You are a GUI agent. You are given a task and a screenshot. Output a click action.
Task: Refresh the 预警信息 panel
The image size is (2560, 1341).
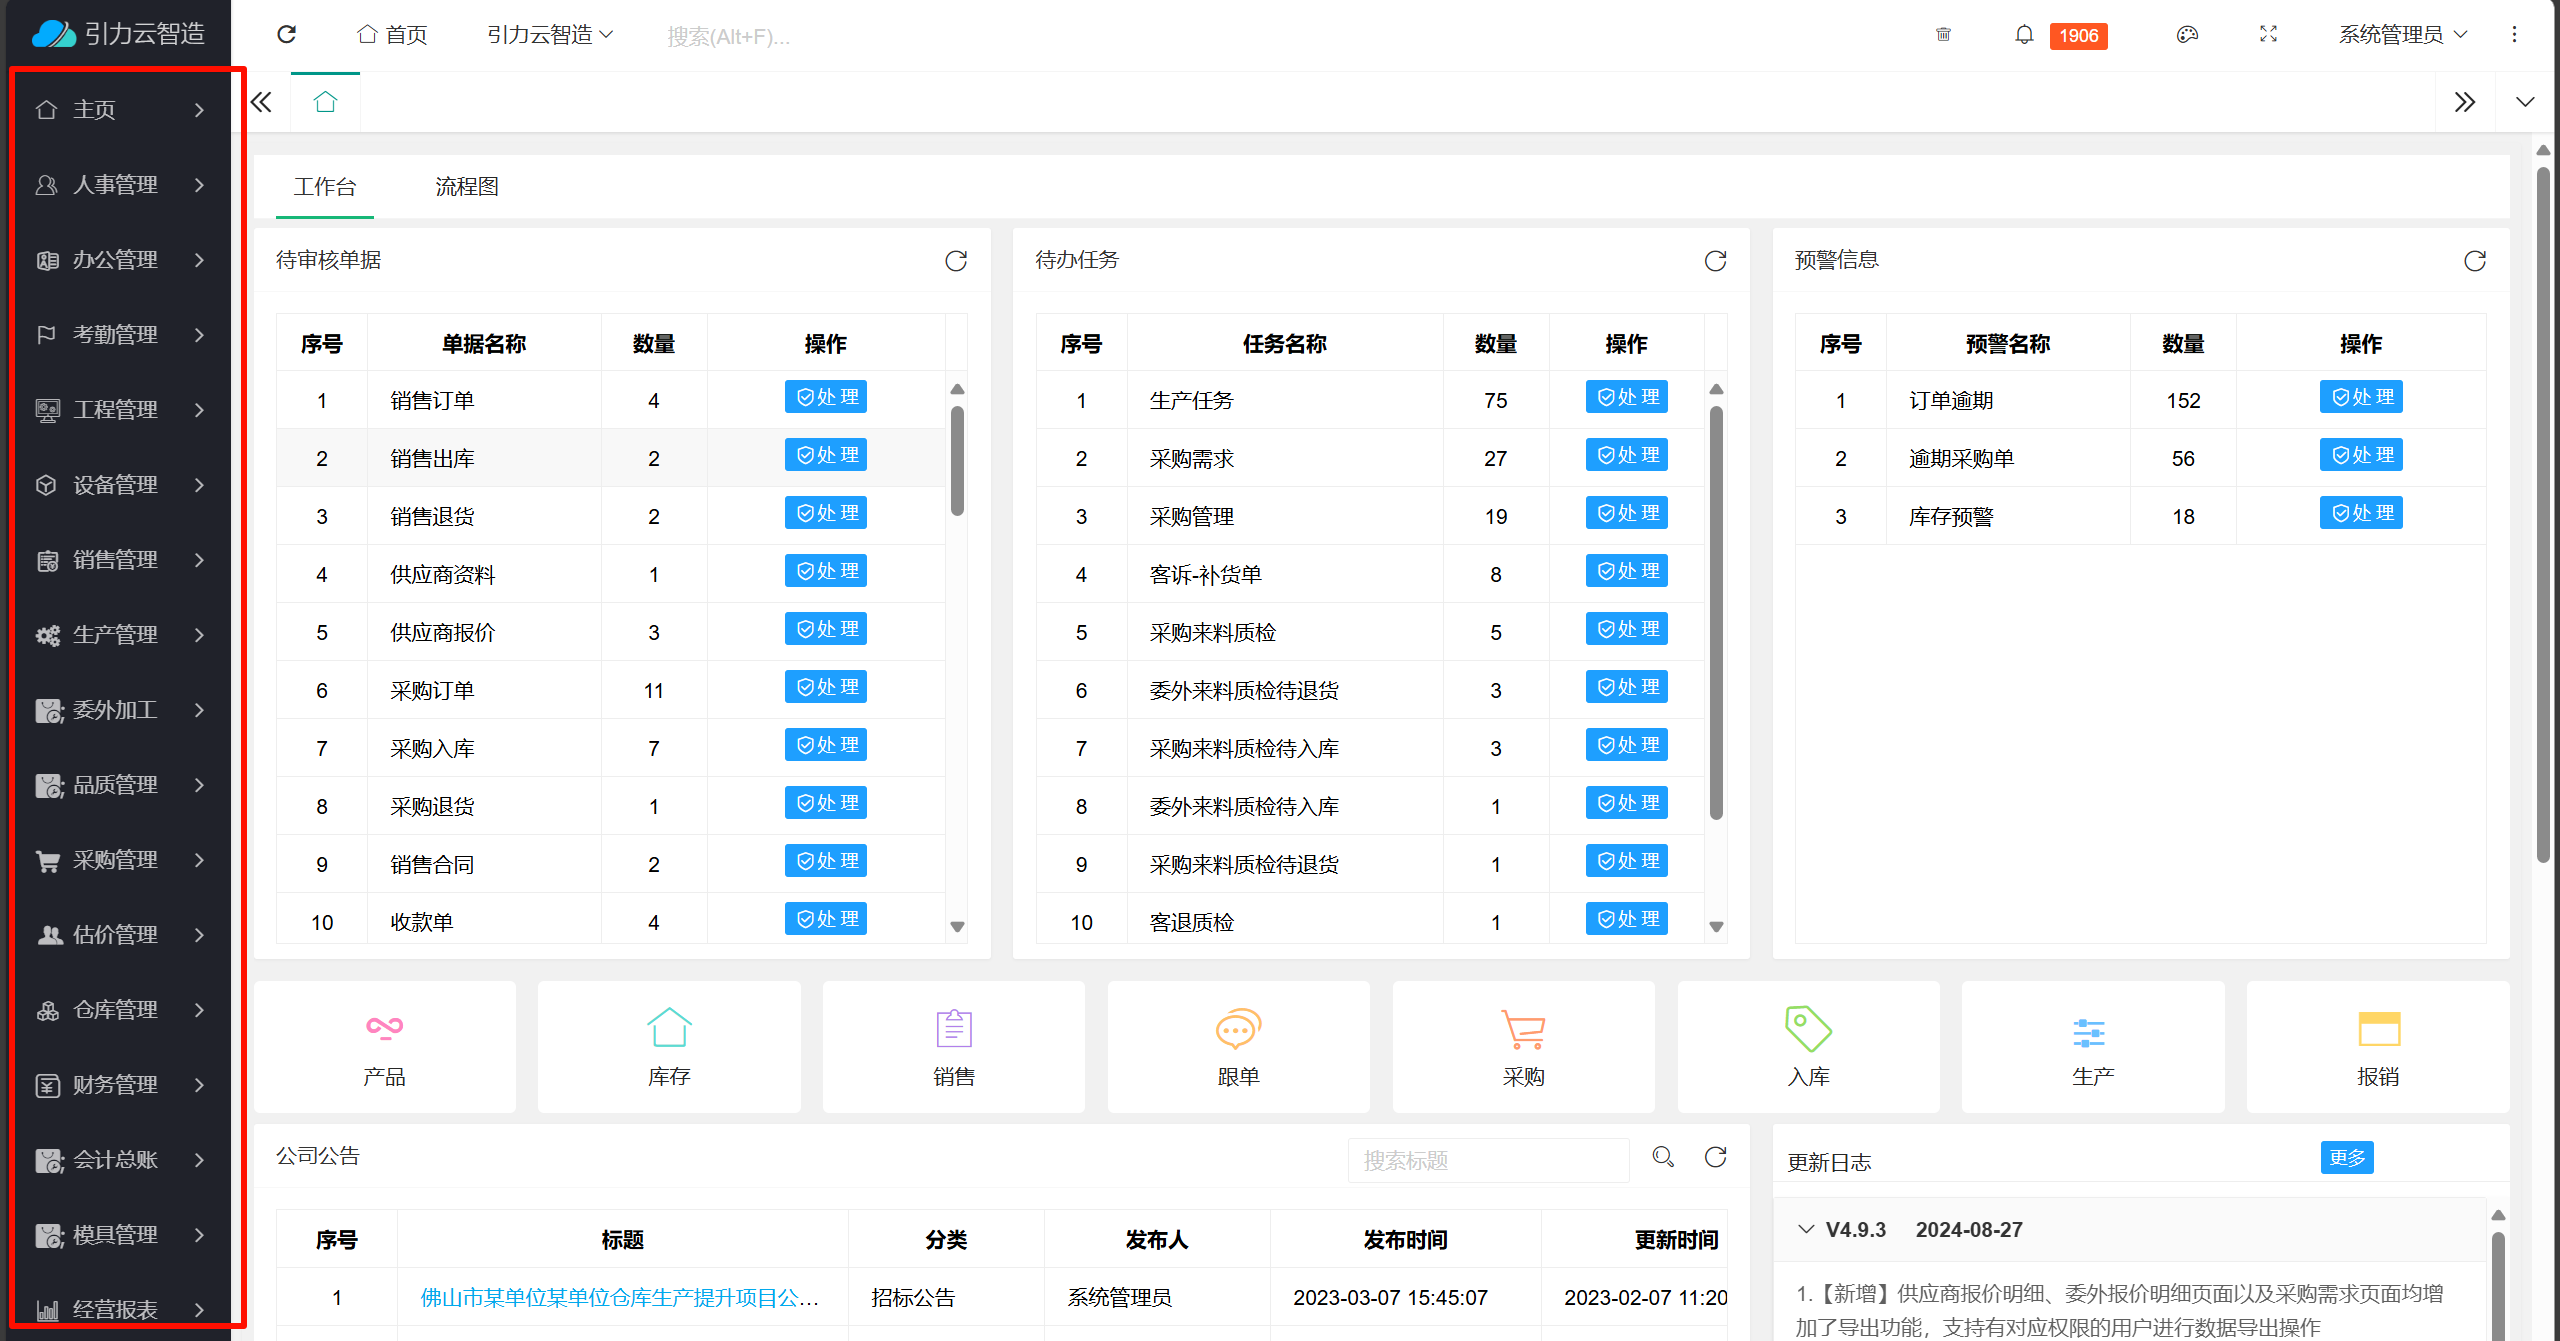tap(2474, 261)
